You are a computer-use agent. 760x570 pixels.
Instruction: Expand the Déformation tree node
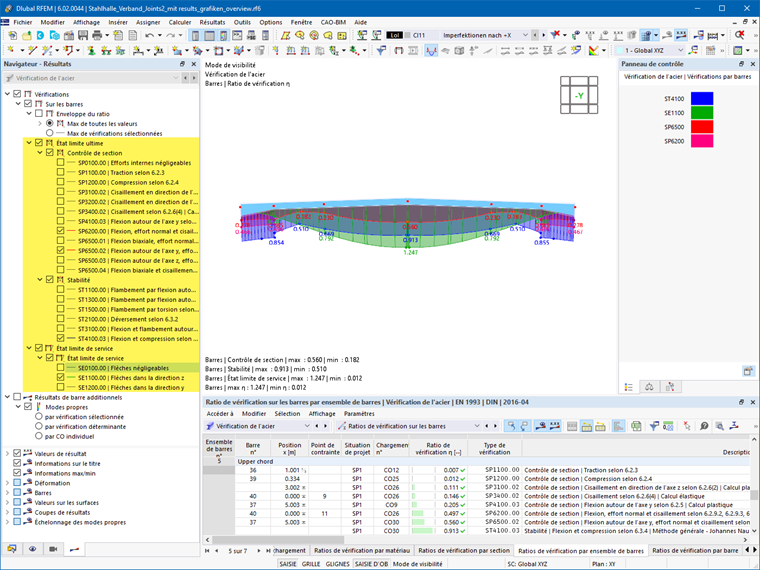pos(7,483)
